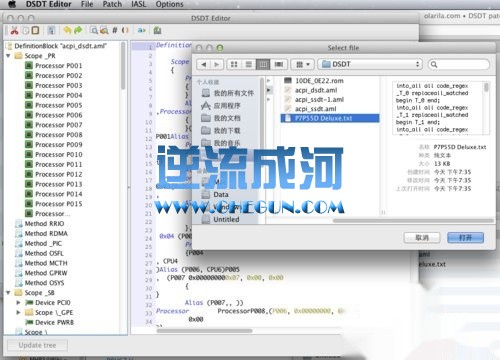The height and width of the screenshot is (360, 500).
Task: Click the curly braces toolbar icon
Action: (125, 30)
